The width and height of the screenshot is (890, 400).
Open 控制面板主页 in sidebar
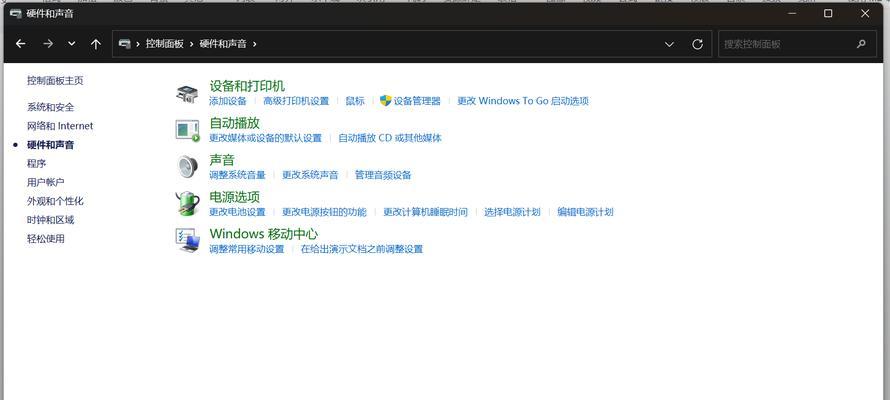55,81
